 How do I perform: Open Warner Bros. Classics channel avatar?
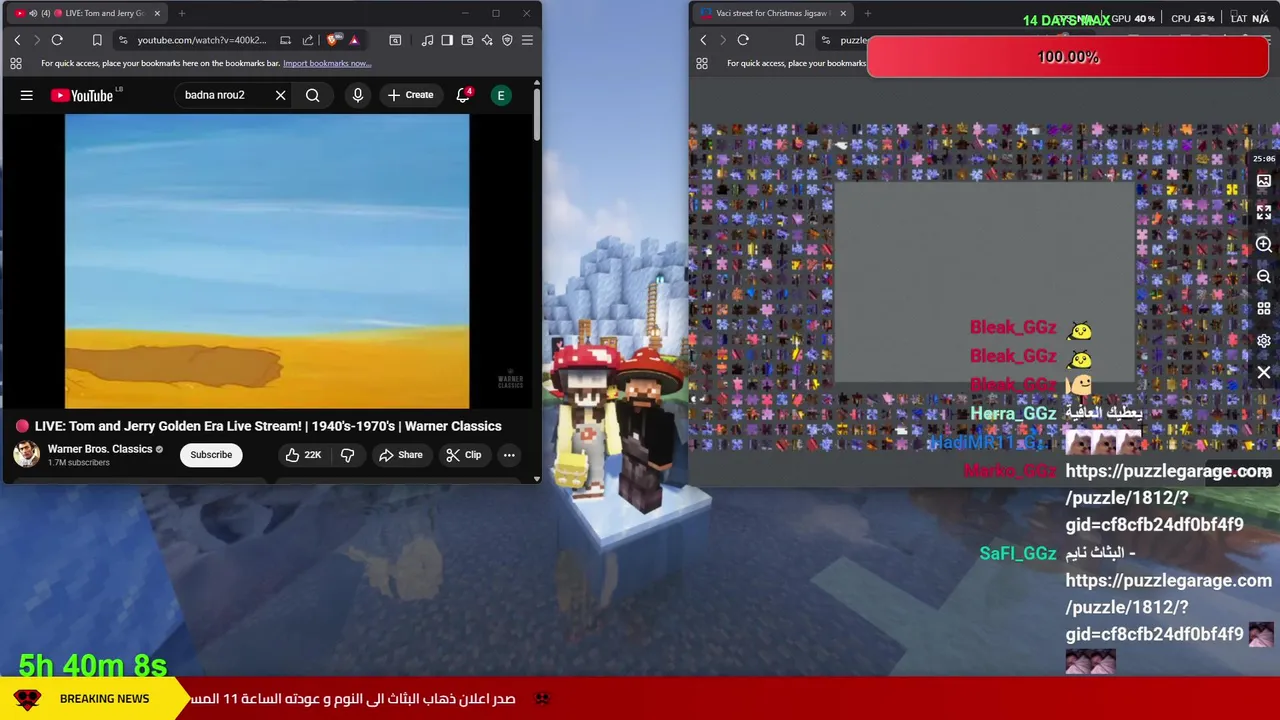(x=27, y=454)
